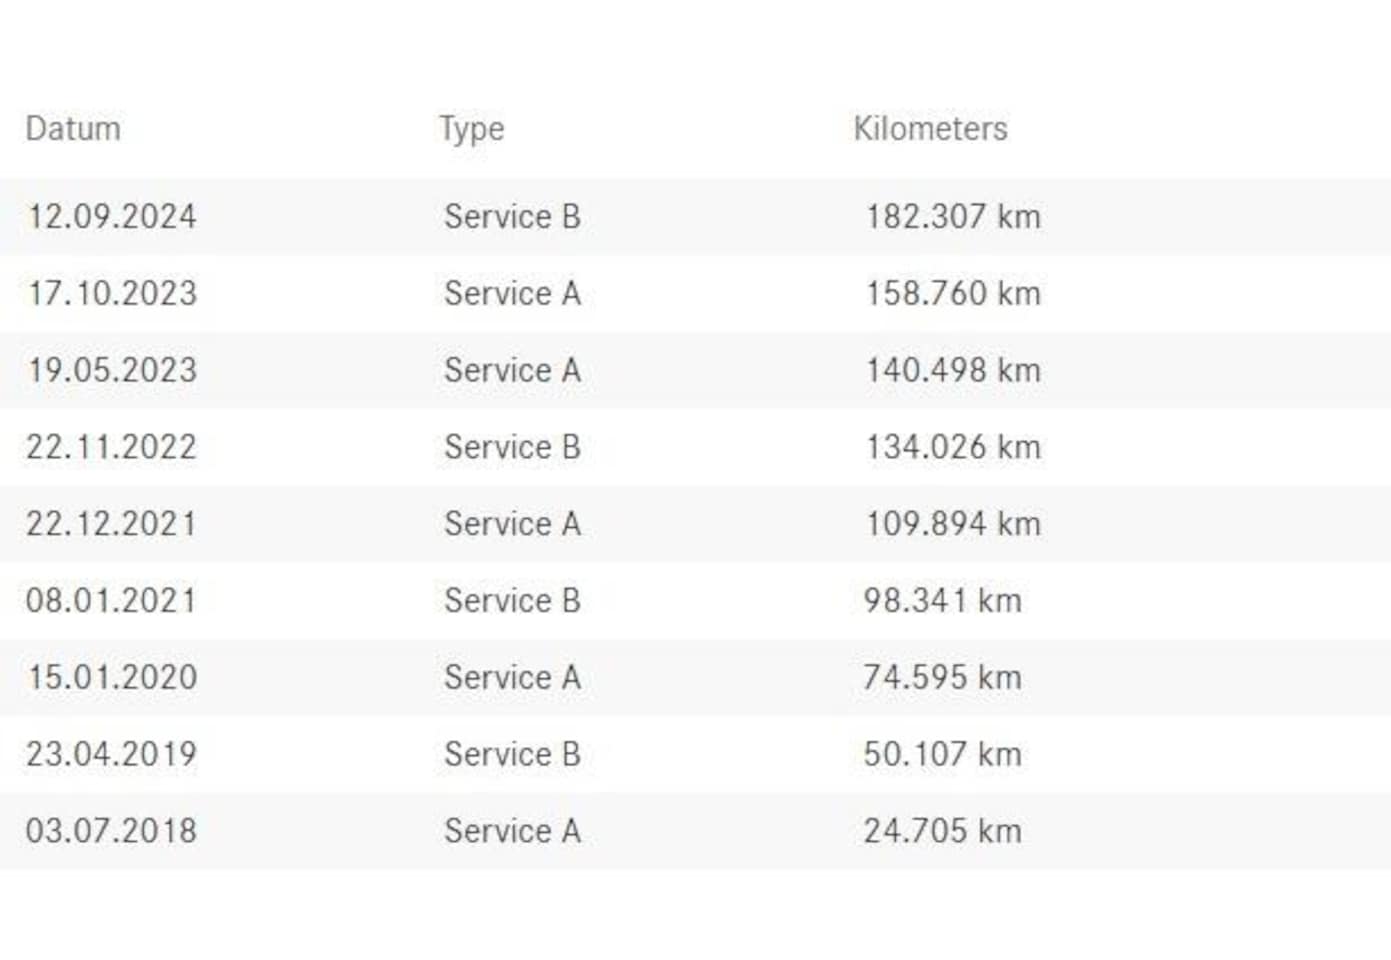Select the 17.10.2023 date entry
Screen dimensions: 1391x960
112,294
